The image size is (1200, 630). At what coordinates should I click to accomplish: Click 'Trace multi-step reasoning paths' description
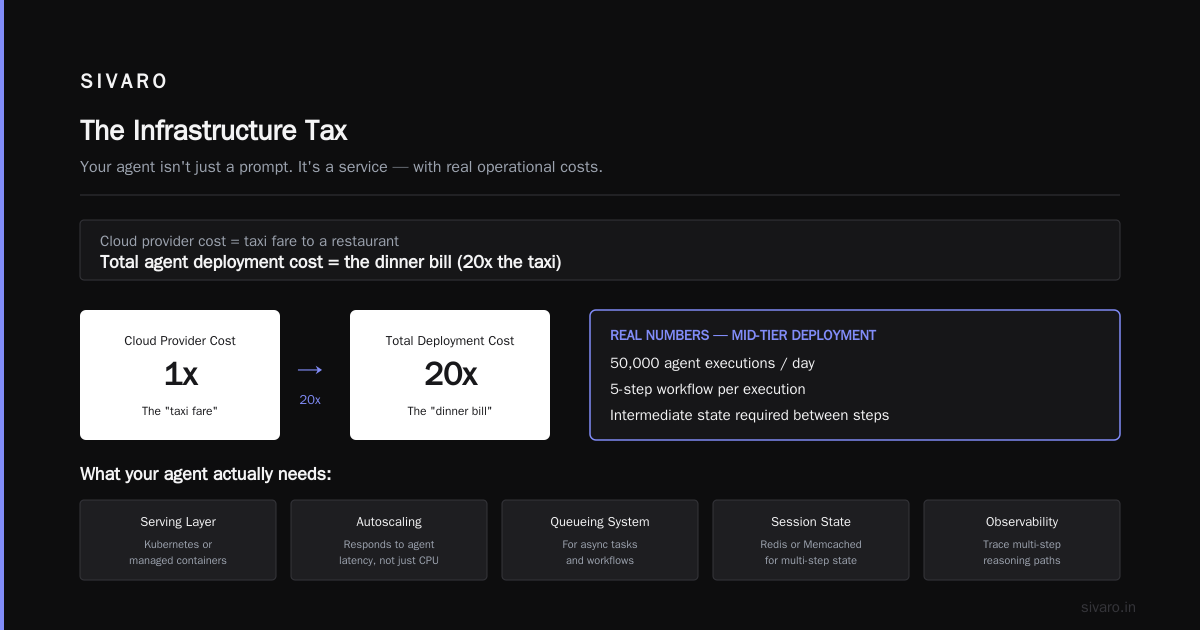tap(1022, 553)
